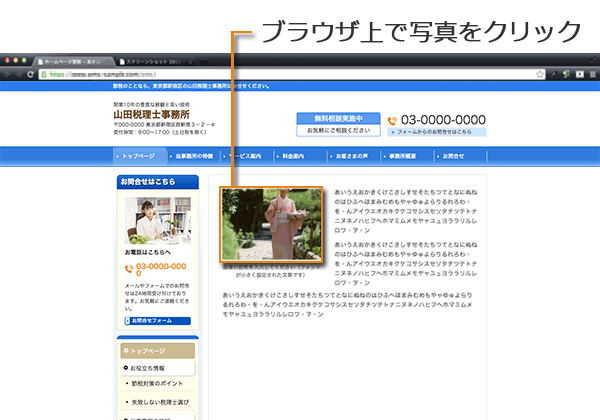The height and width of the screenshot is (420, 600).
Task: Open 失敗しない税理士選び sidebar link
Action: pyautogui.click(x=160, y=401)
